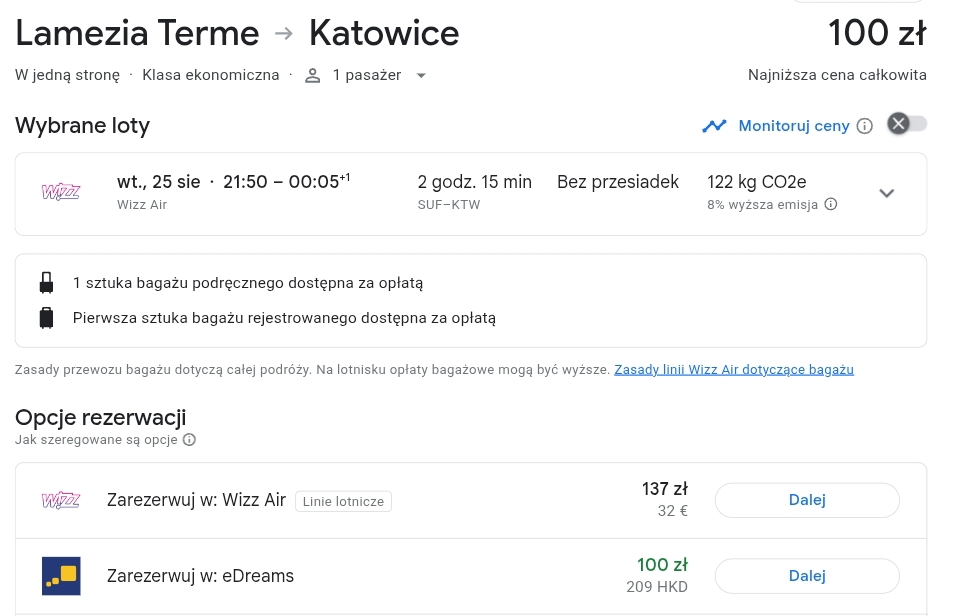Screen dimensions: 959x616
Task: Open the emissions info icon near 8% wyższa emisja
Action: [831, 204]
